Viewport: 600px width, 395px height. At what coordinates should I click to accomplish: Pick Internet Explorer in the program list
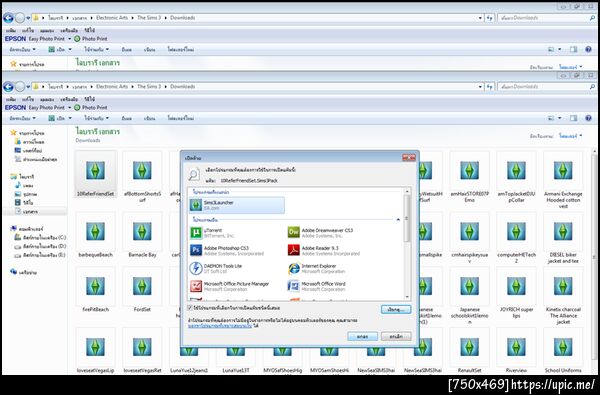tap(316, 268)
